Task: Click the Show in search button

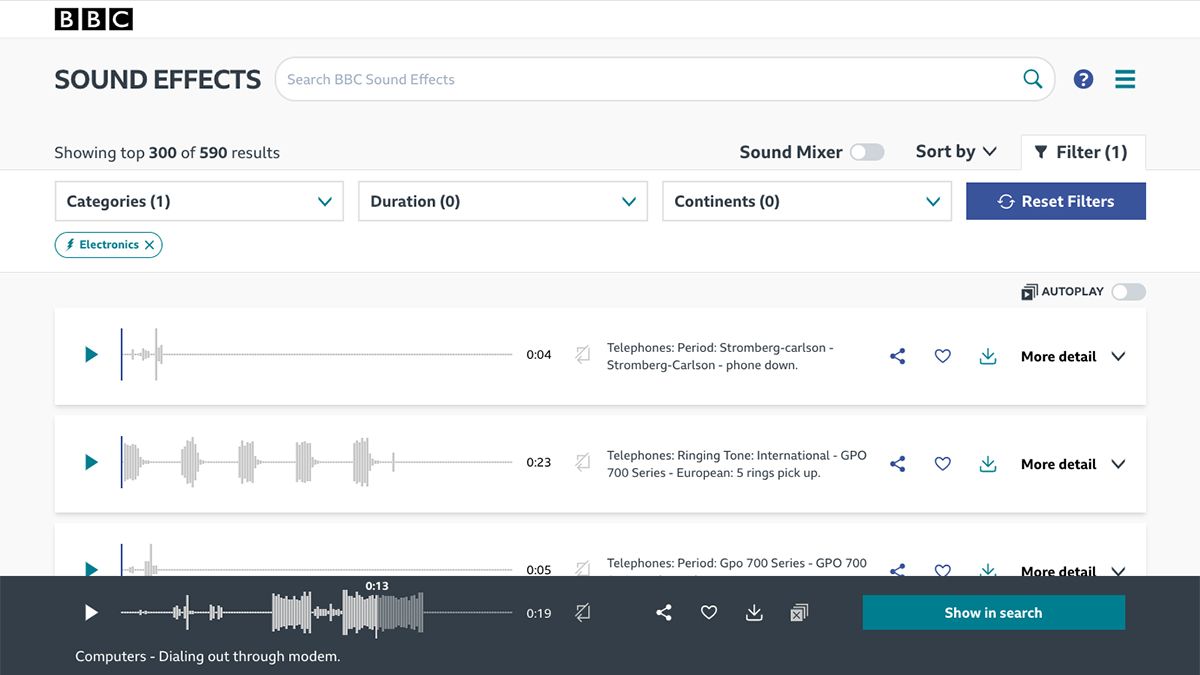Action: [x=993, y=612]
